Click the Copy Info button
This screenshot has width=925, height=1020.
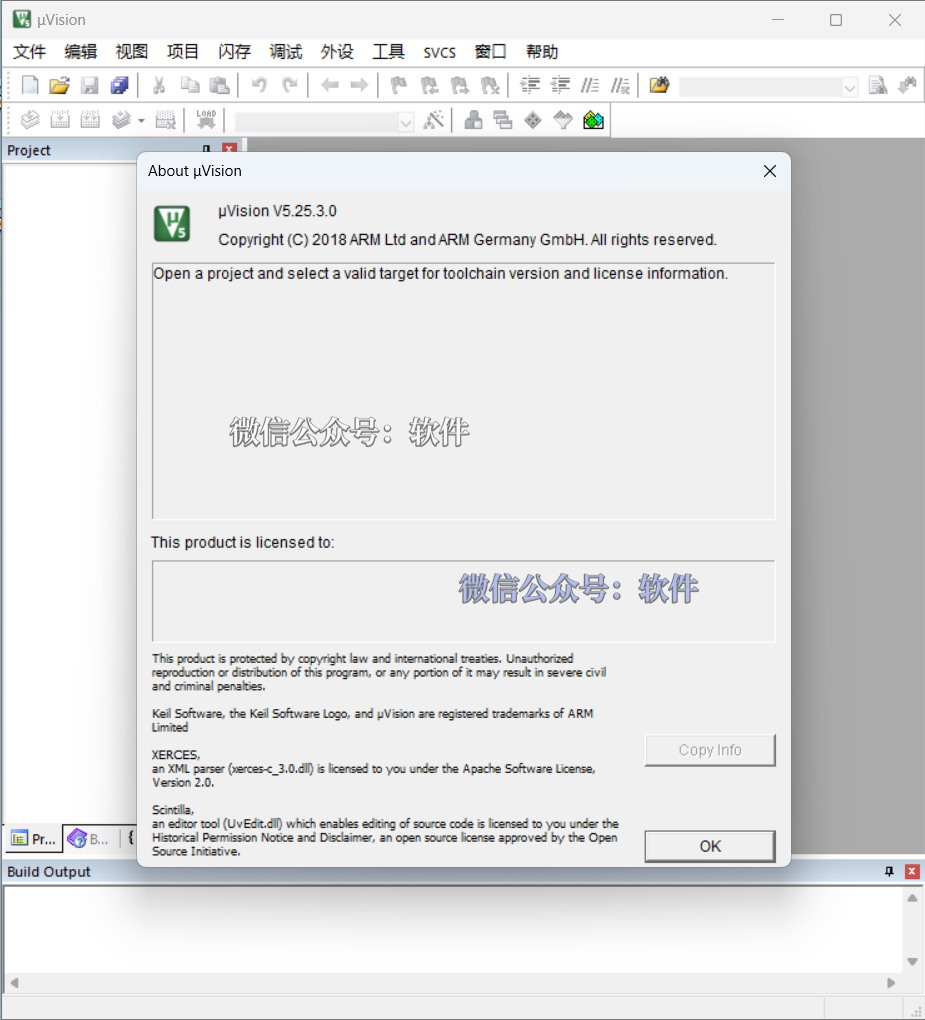click(x=710, y=750)
